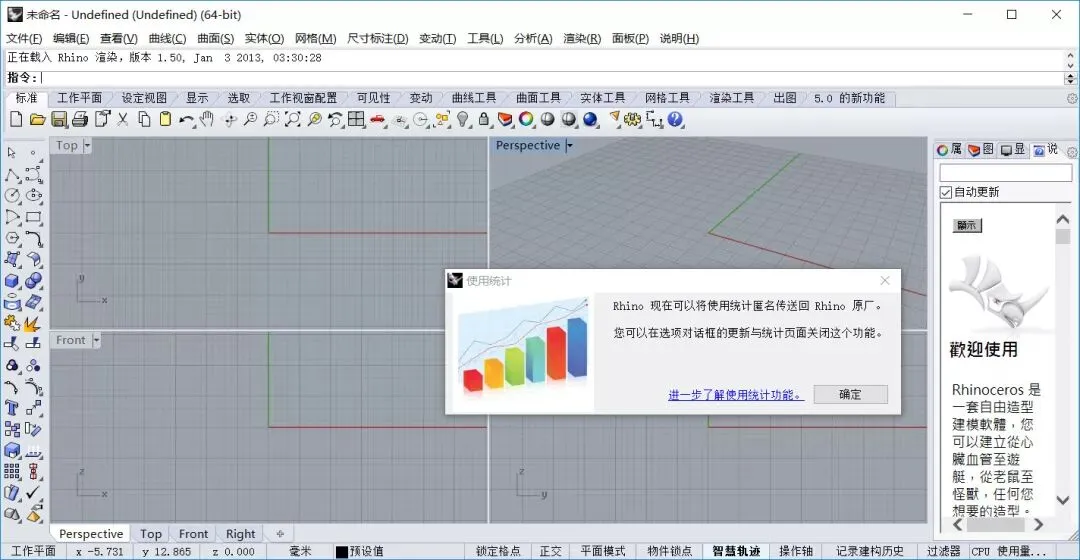1080x560 pixels.
Task: Click the Print icon in toolbar
Action: [x=80, y=119]
